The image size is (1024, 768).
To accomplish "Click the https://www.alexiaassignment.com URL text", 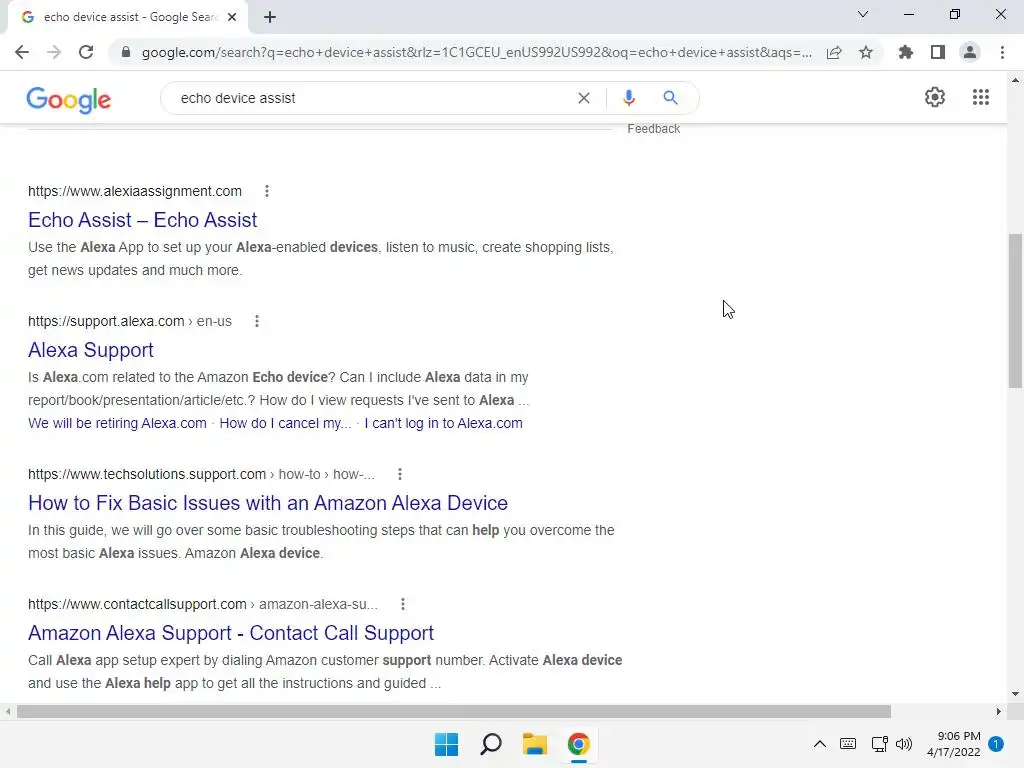I will pos(135,191).
